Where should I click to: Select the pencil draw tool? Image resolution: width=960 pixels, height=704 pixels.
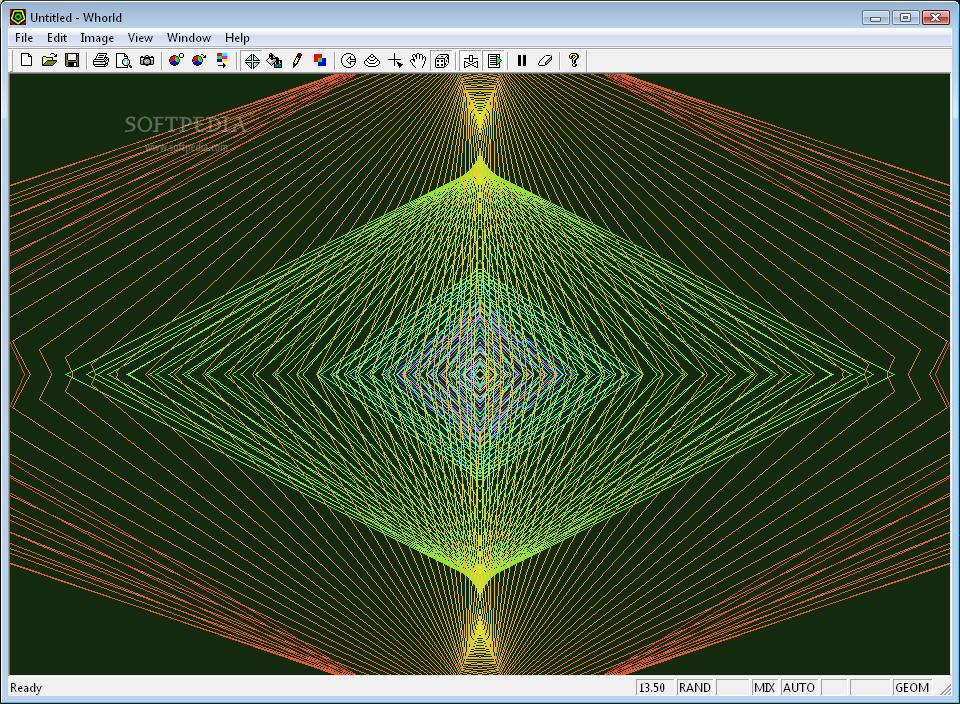click(x=297, y=60)
